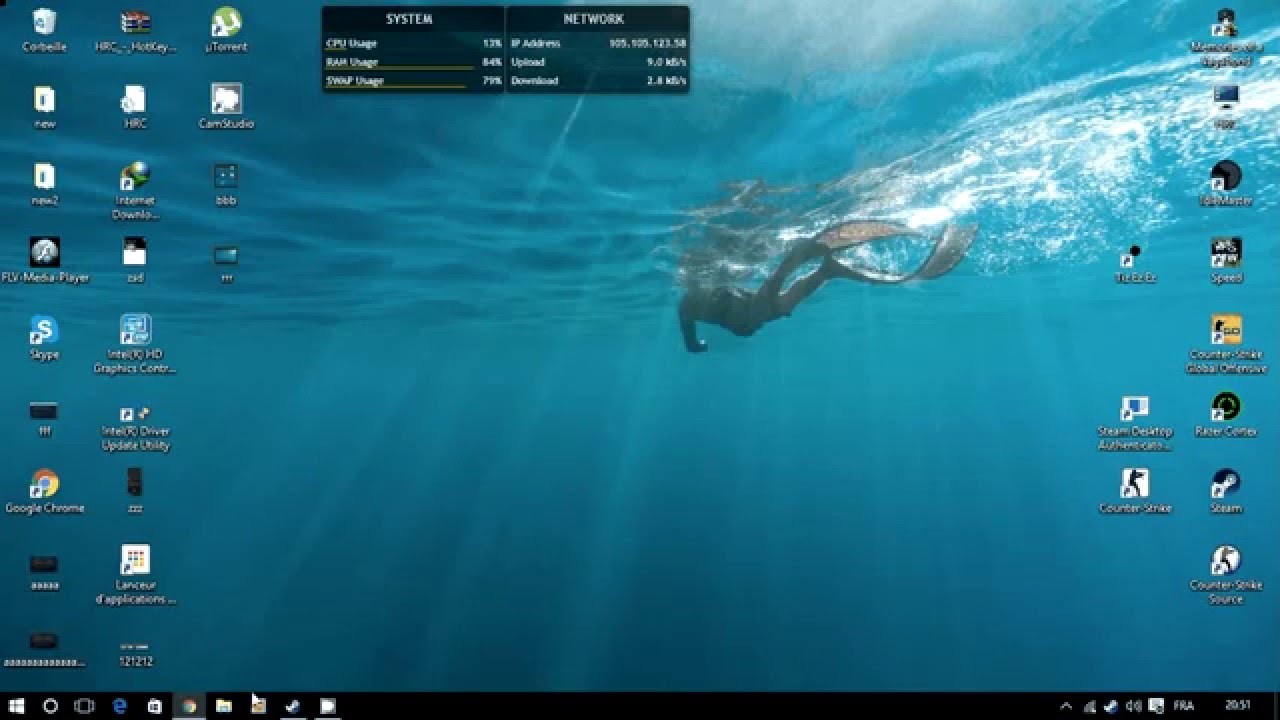Open the action center notification icon

(1156, 706)
